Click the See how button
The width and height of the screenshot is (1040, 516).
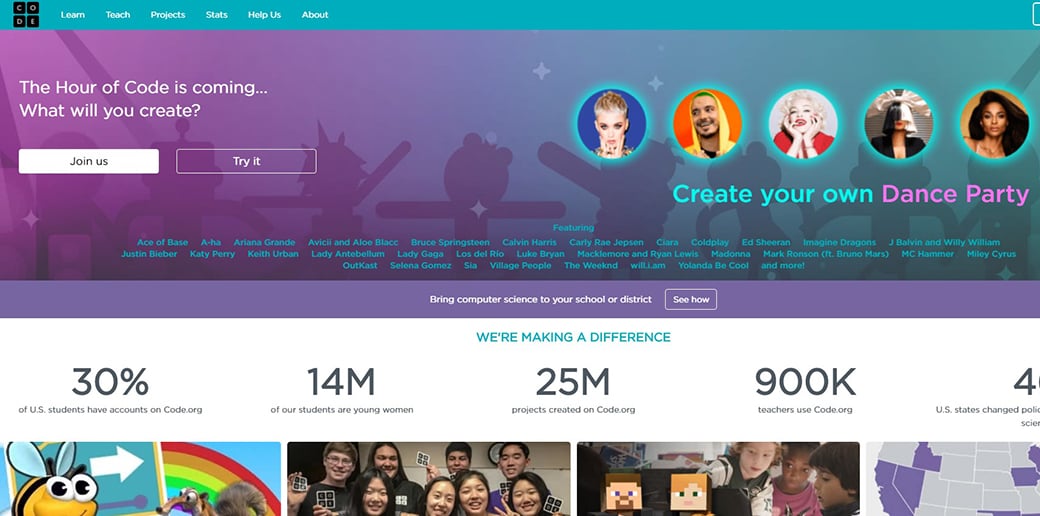(x=691, y=299)
